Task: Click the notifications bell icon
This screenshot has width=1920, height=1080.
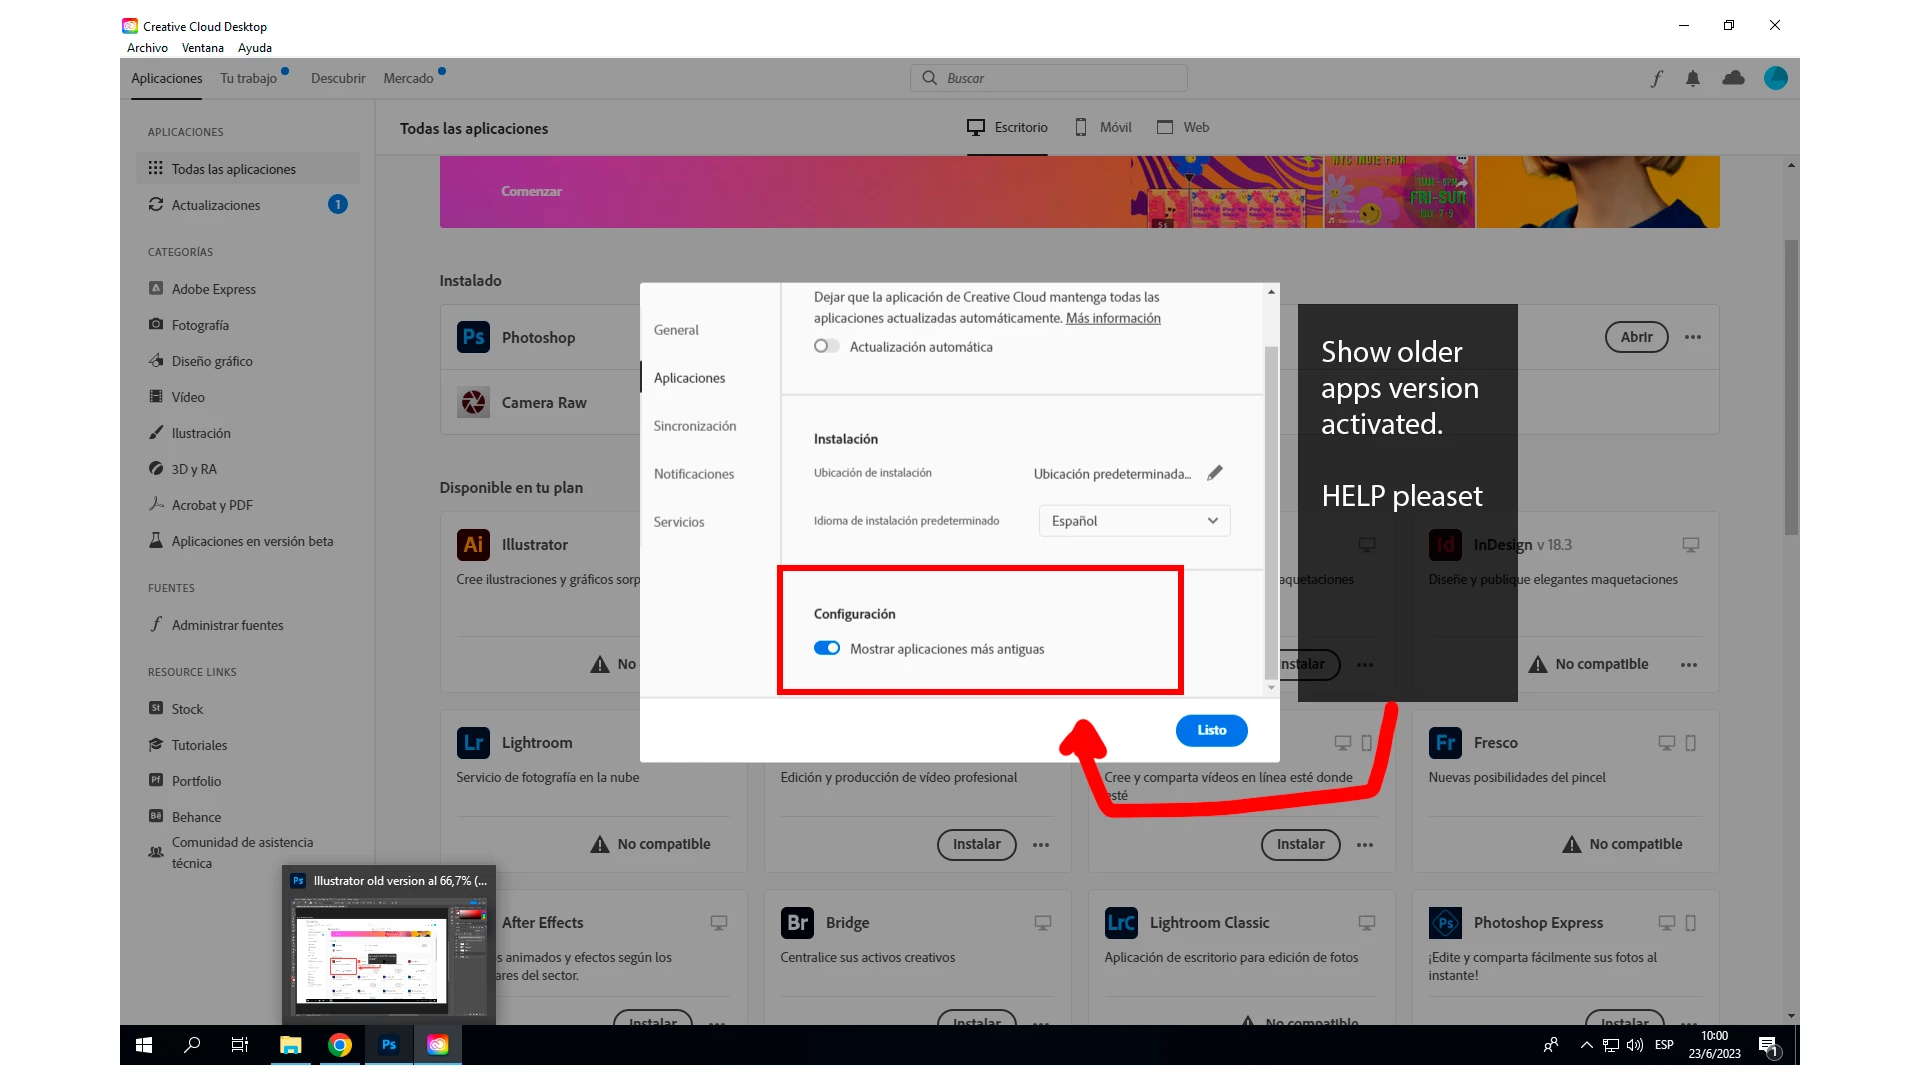Action: (x=1692, y=78)
